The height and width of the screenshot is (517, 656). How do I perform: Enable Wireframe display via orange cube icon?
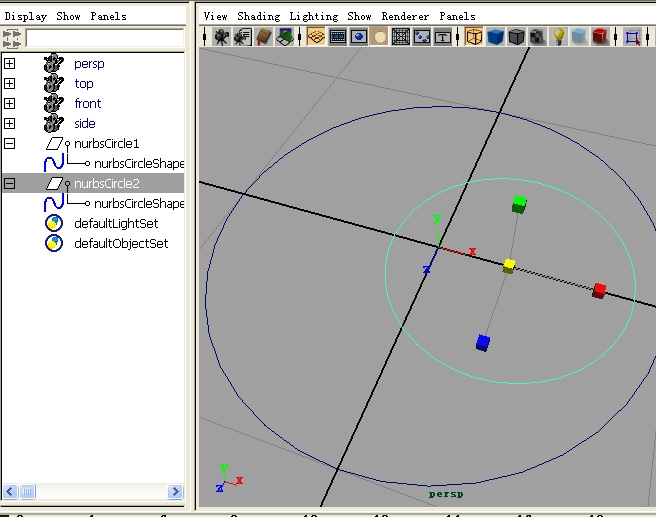coord(474,37)
